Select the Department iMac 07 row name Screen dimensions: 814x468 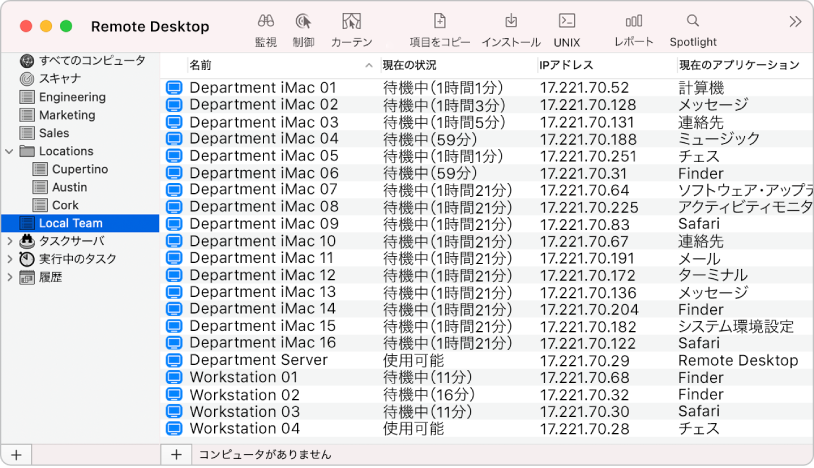click(x=264, y=190)
